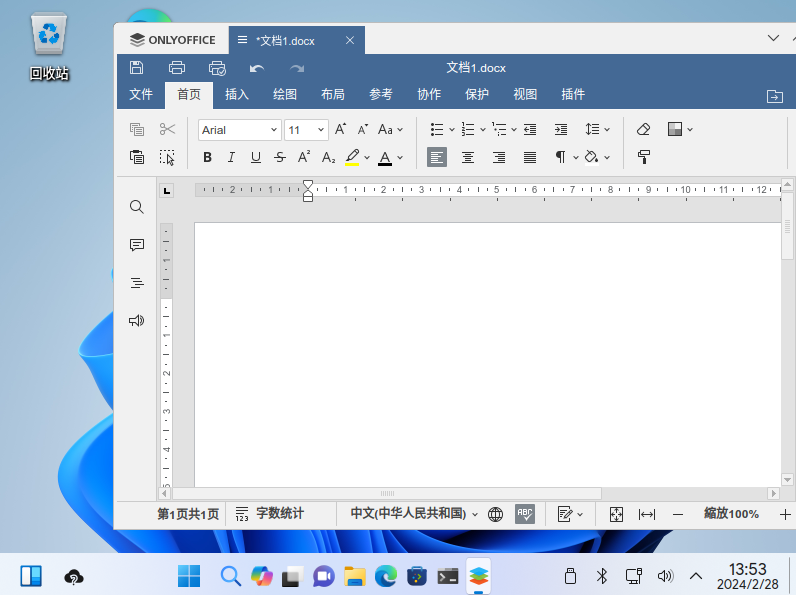Open the font size dropdown
The width and height of the screenshot is (796, 595).
pyautogui.click(x=307, y=130)
